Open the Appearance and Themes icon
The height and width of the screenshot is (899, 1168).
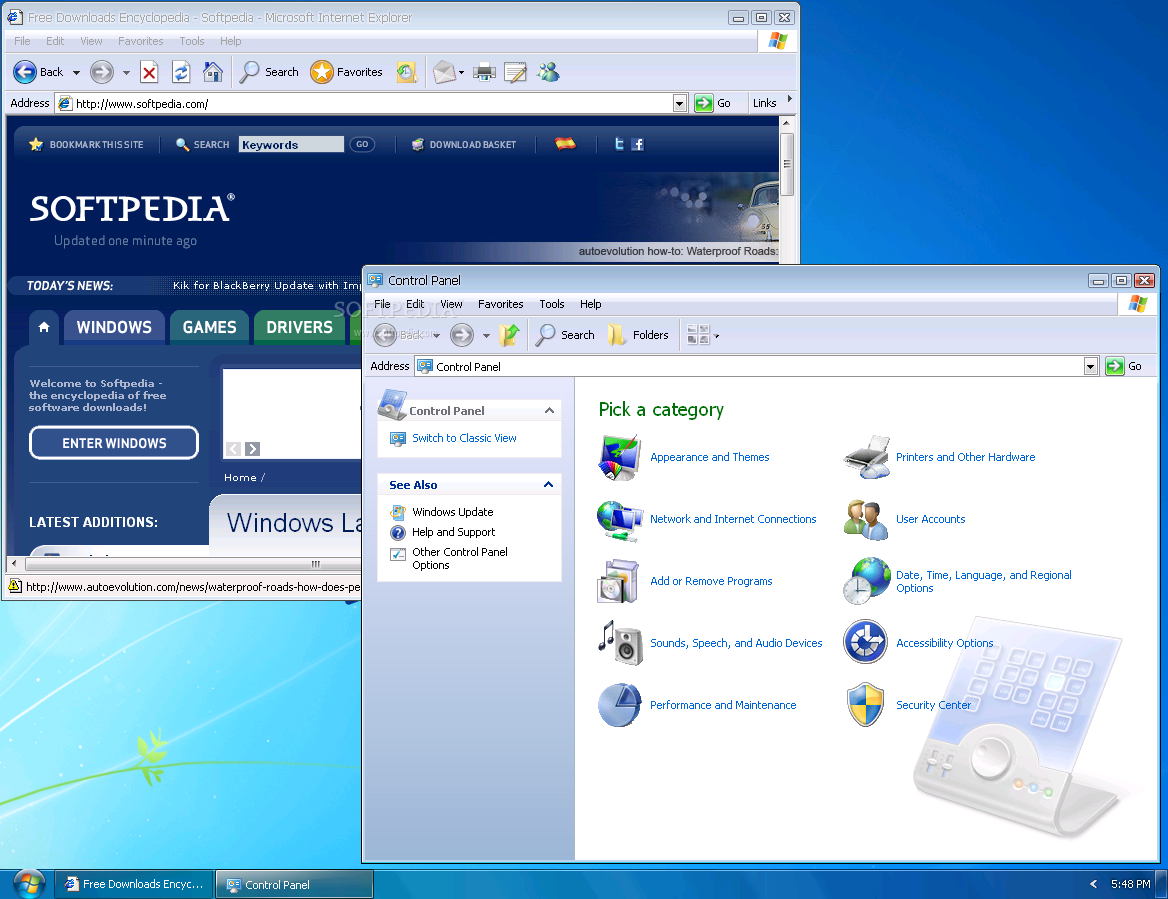point(619,457)
